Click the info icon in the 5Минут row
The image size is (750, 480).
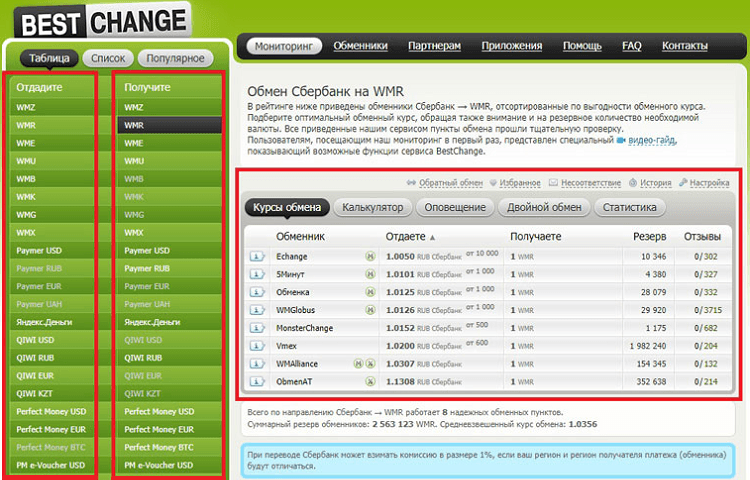click(x=257, y=274)
